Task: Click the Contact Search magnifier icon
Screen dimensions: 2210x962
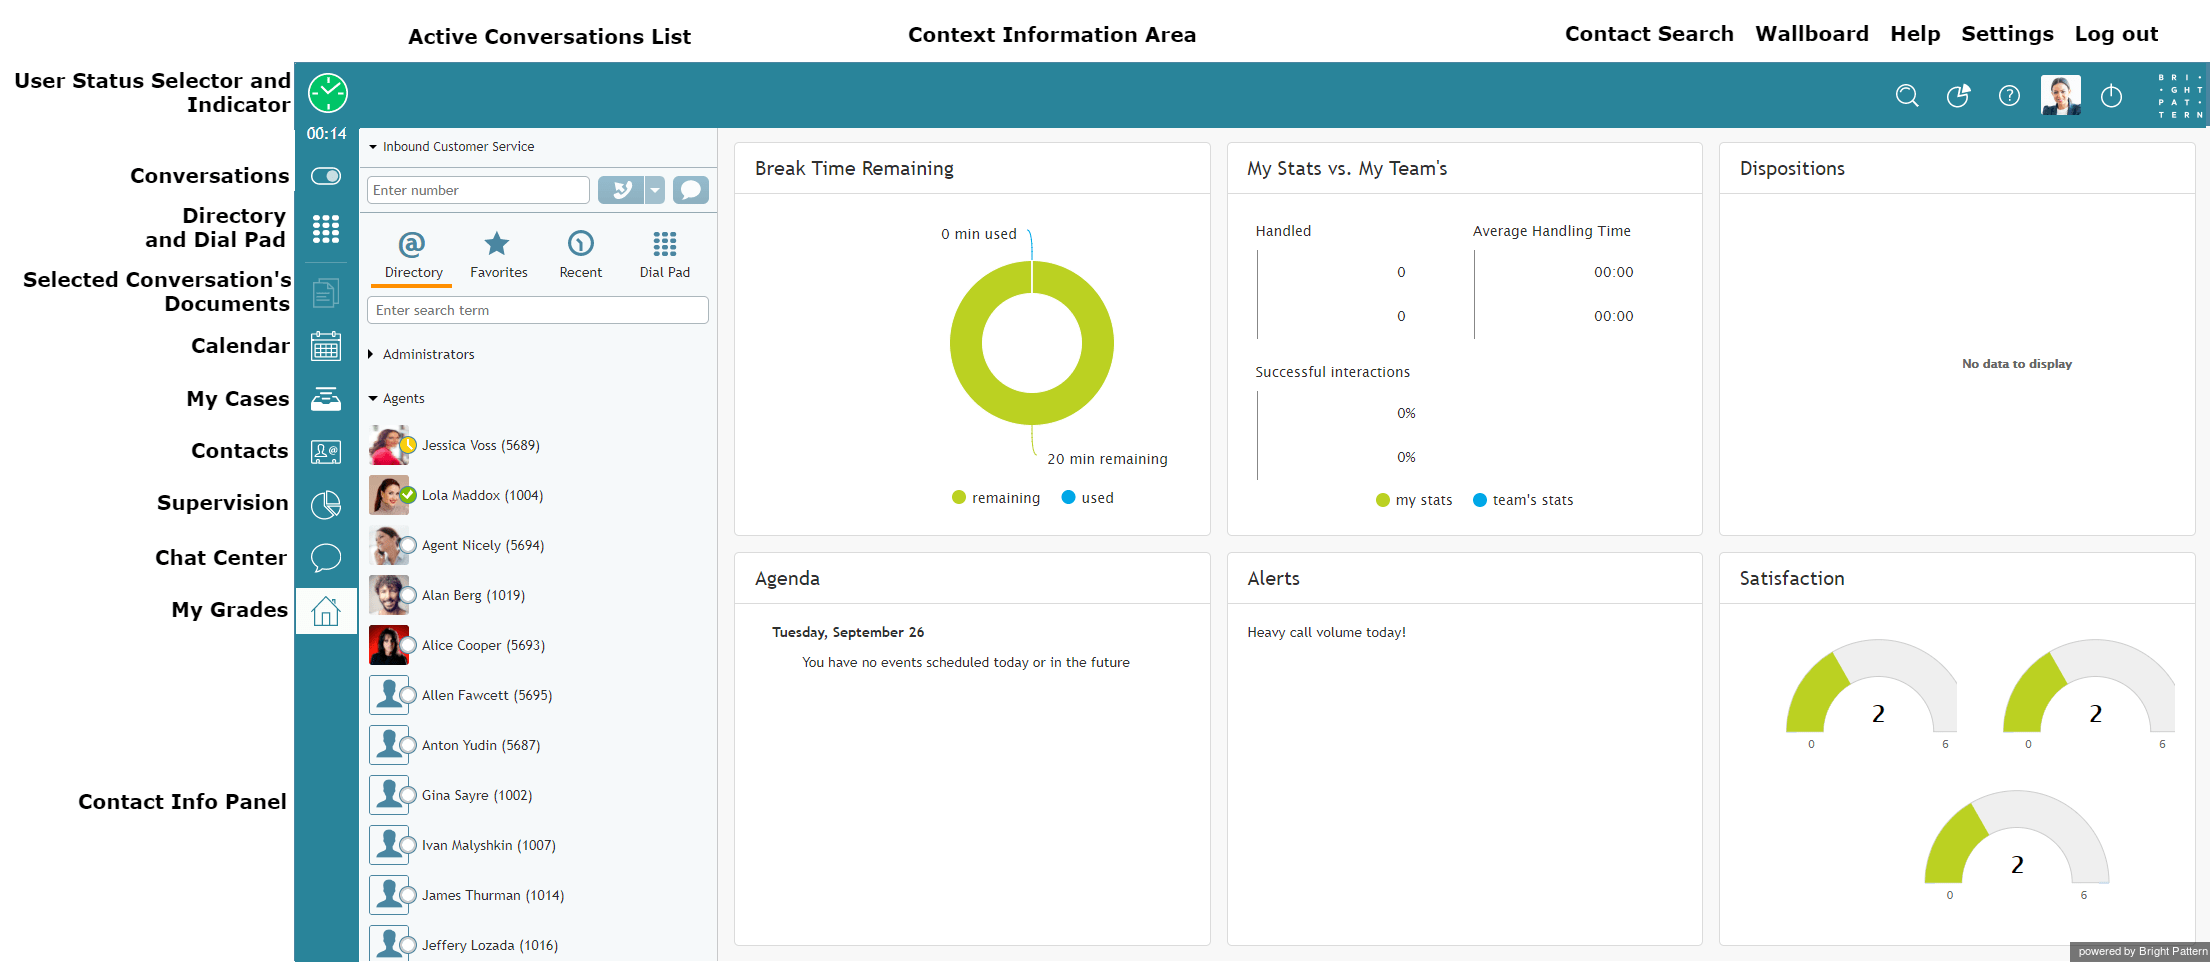Action: [1907, 95]
